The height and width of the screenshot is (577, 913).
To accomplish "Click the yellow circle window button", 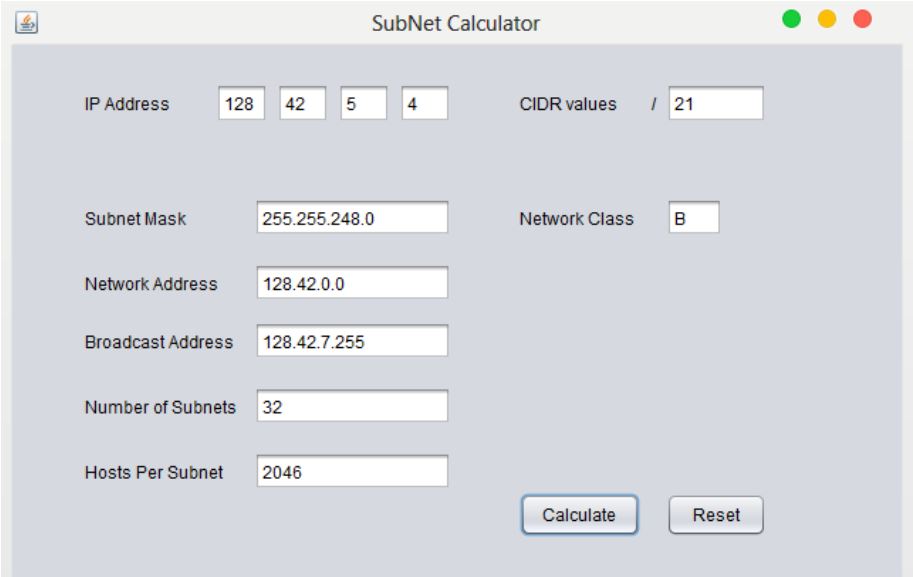I will point(827,19).
